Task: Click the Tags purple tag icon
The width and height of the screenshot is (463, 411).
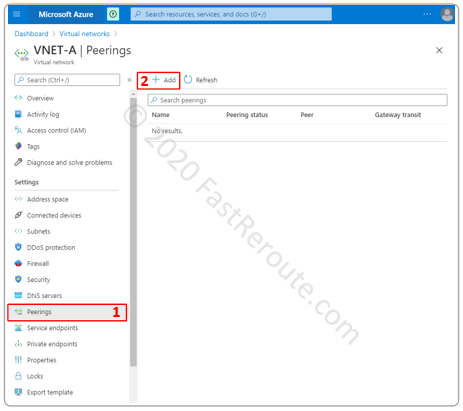Action: point(18,146)
